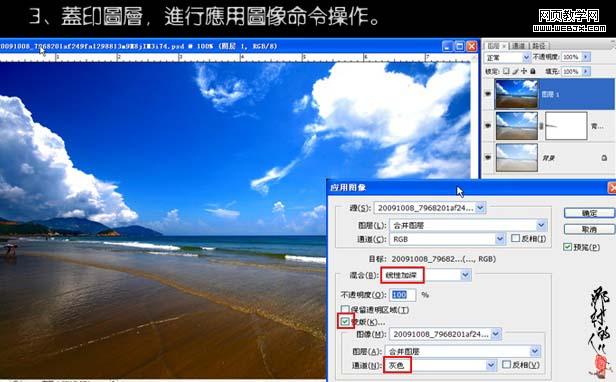The height and width of the screenshot is (382, 616).
Task: Click the link icon between layer thumbnail and mask
Action: click(541, 126)
